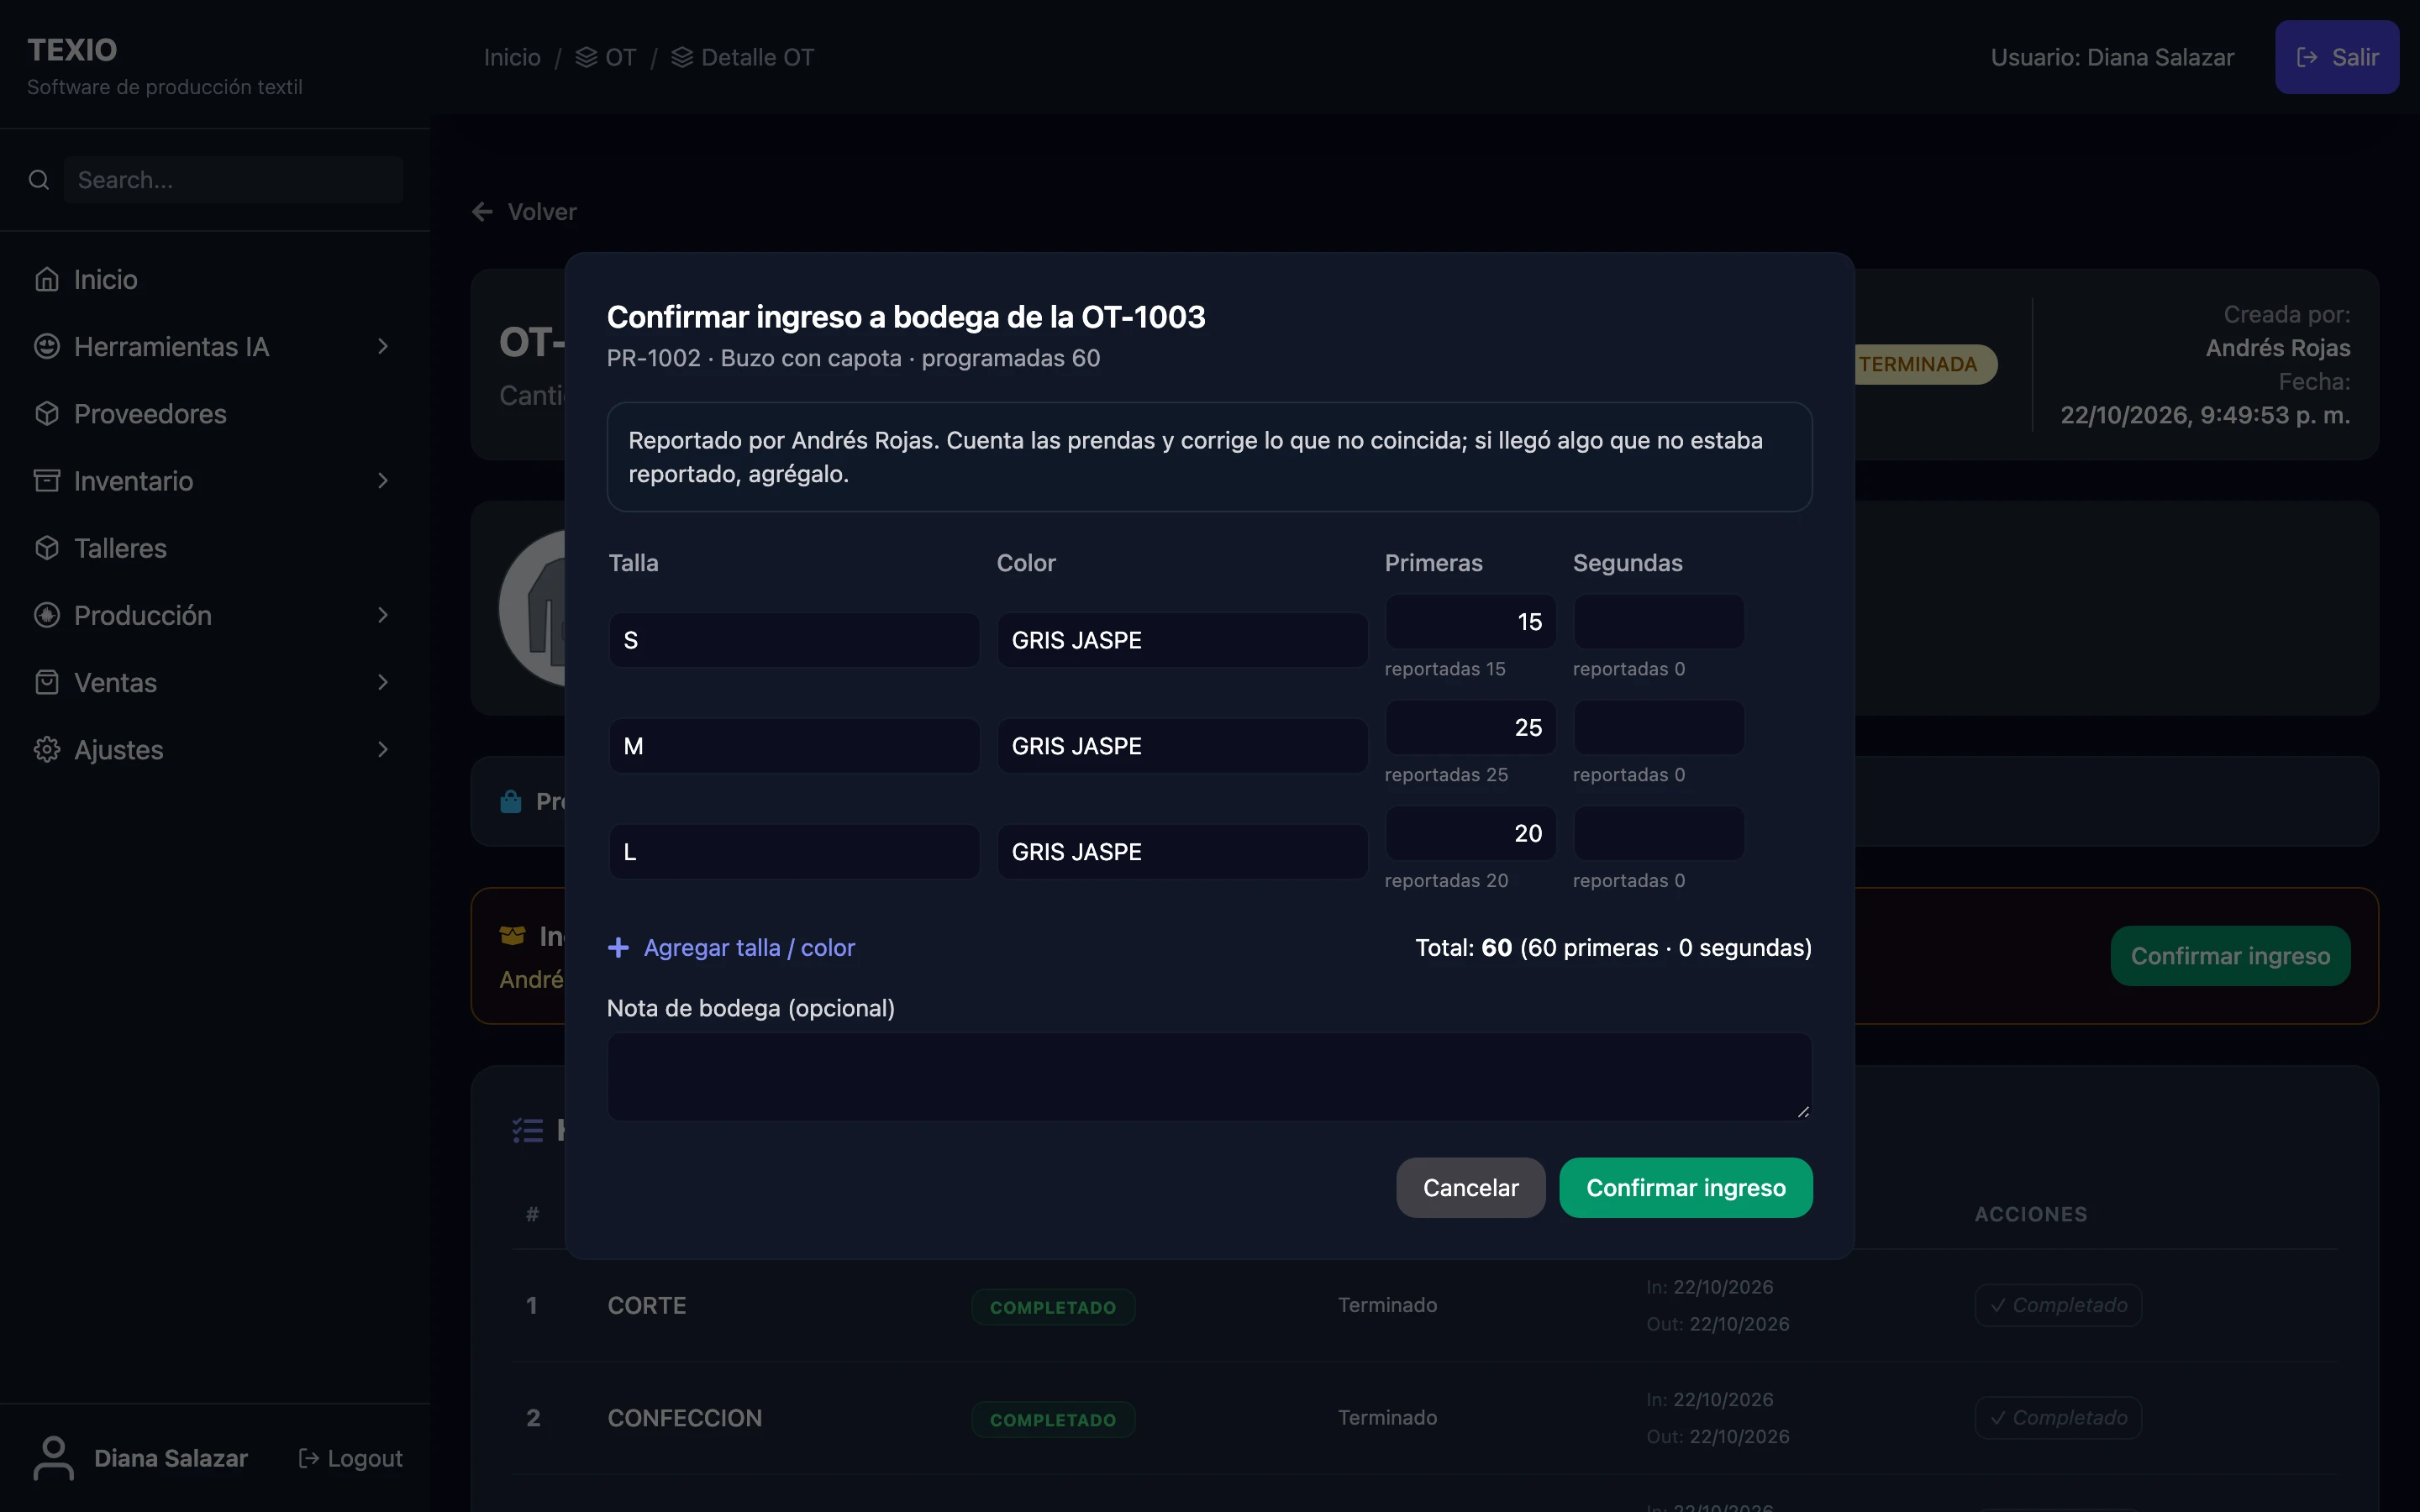This screenshot has width=2420, height=1512.
Task: Click the Volver back arrow icon
Action: (x=483, y=212)
